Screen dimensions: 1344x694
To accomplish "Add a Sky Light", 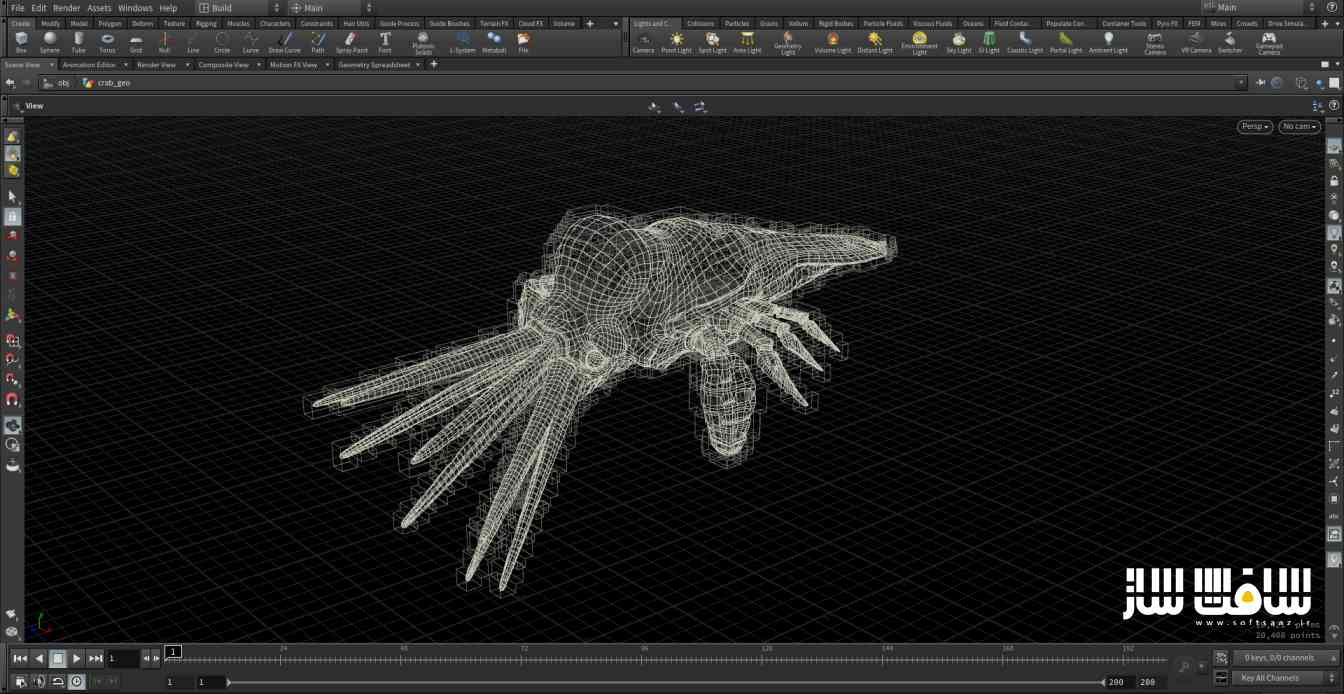I will point(958,41).
